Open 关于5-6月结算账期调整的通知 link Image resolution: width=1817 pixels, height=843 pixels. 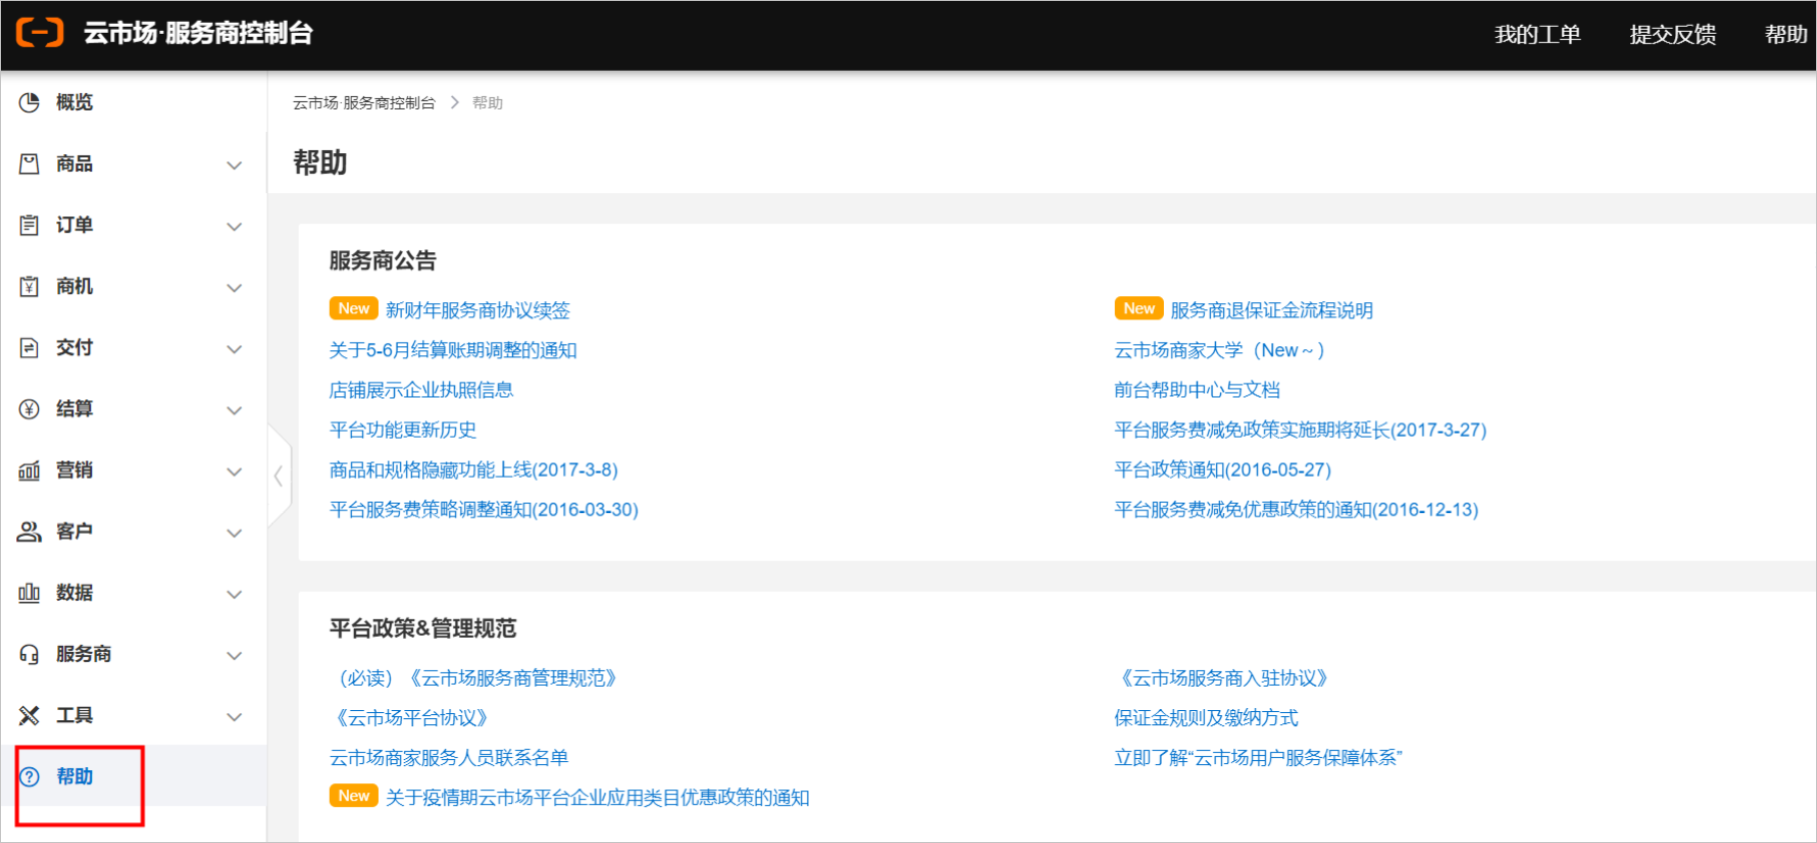(453, 350)
